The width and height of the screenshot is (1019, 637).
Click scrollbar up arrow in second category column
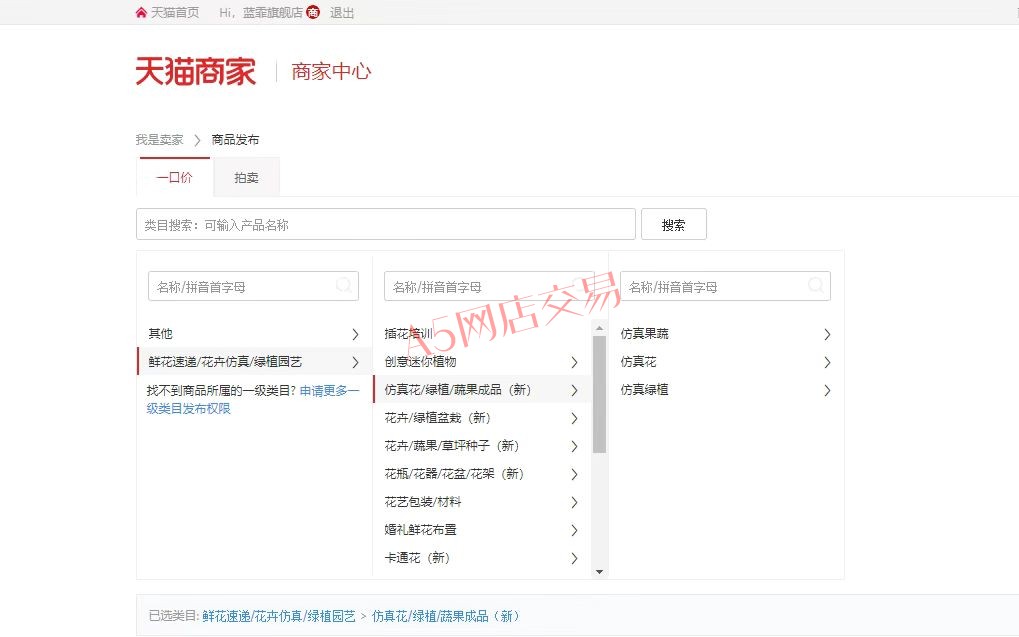599,329
